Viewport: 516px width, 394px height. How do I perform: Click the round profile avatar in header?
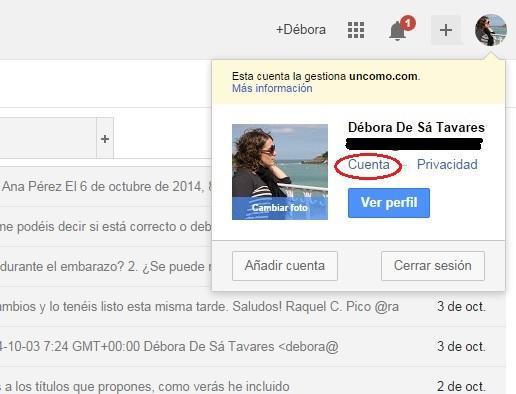point(491,30)
